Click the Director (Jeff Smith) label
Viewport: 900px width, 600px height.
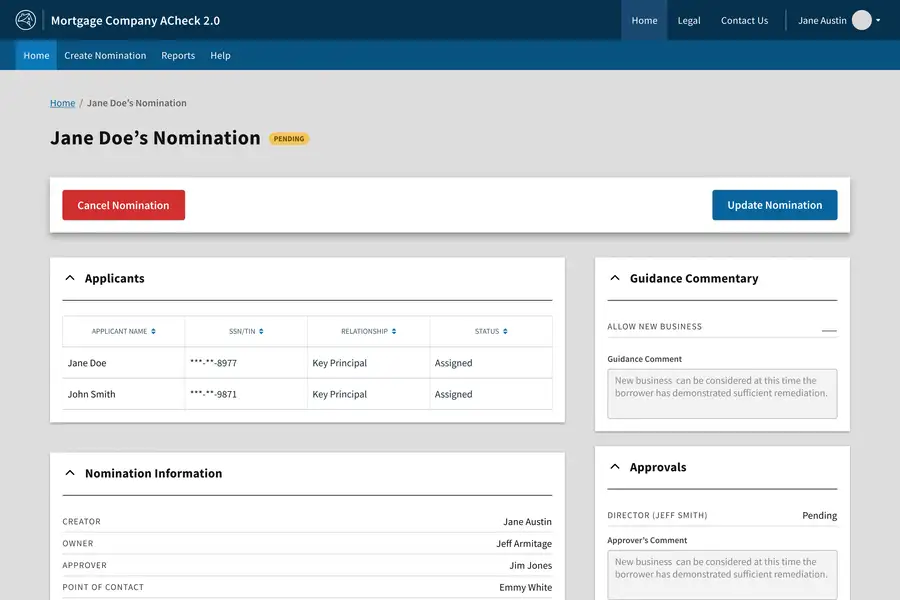click(x=657, y=515)
